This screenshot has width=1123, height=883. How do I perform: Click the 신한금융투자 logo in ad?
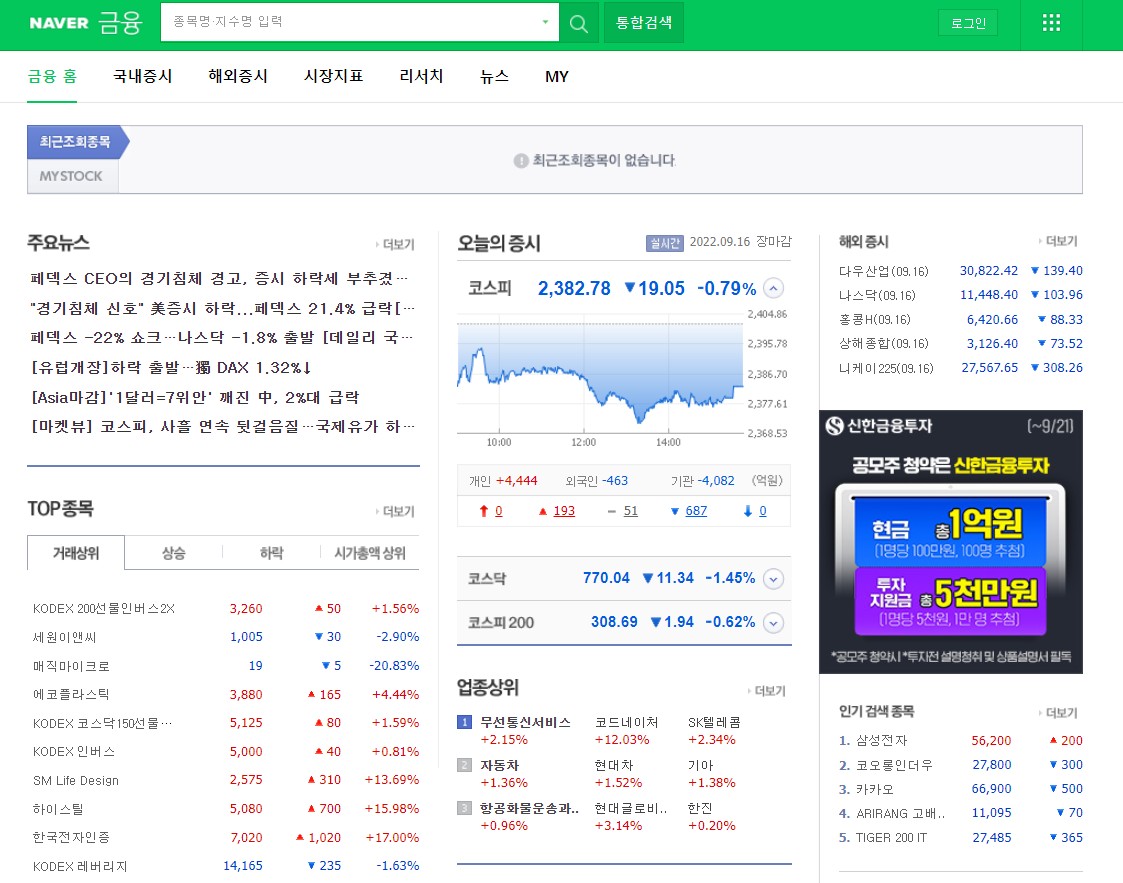(x=879, y=426)
